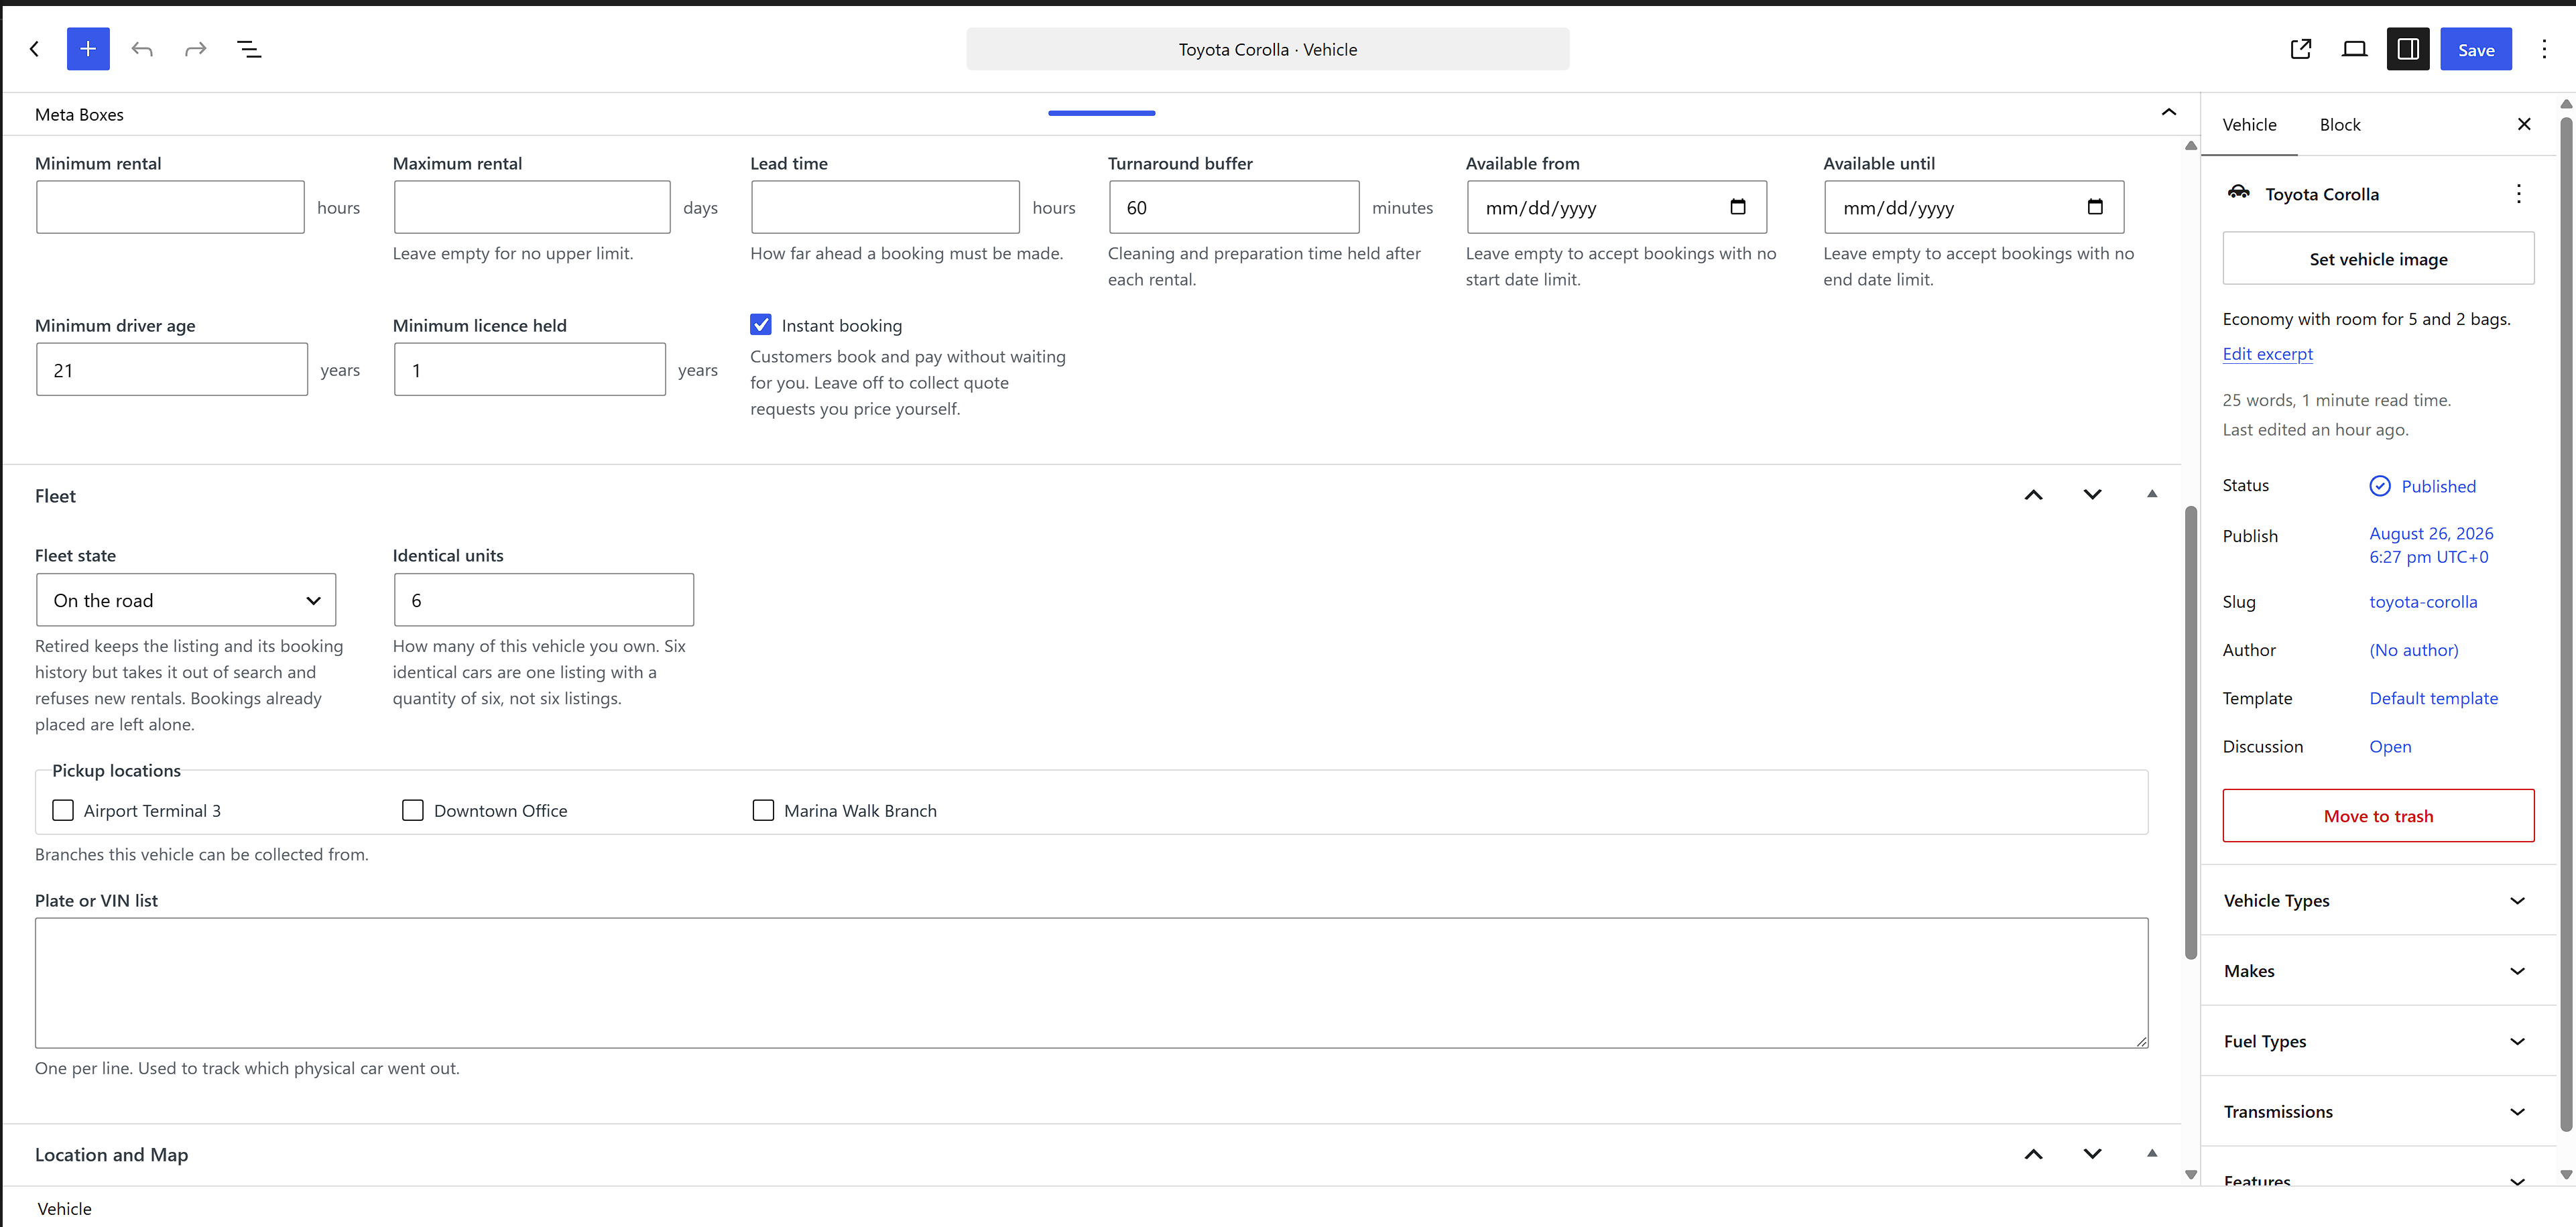This screenshot has width=2576, height=1227.
Task: Click Set vehicle image button
Action: 2378,259
